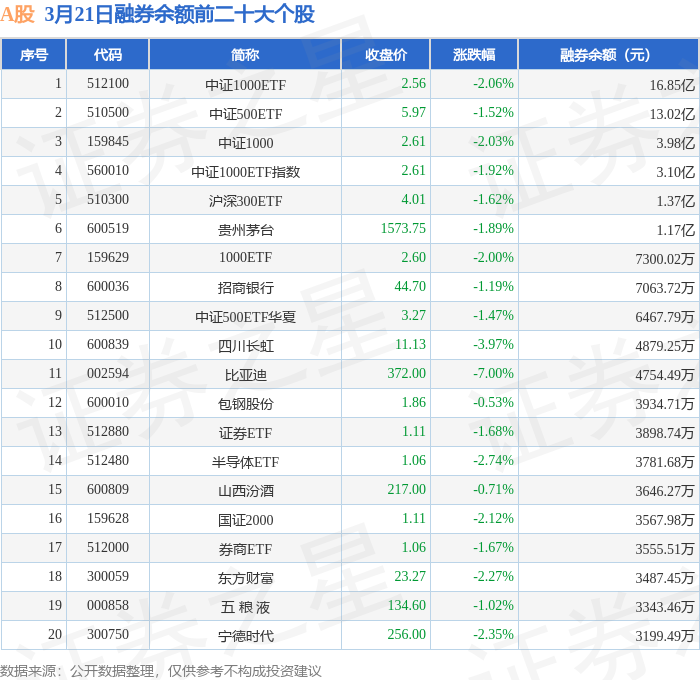Click balance value 3343.46万

(x=665, y=607)
